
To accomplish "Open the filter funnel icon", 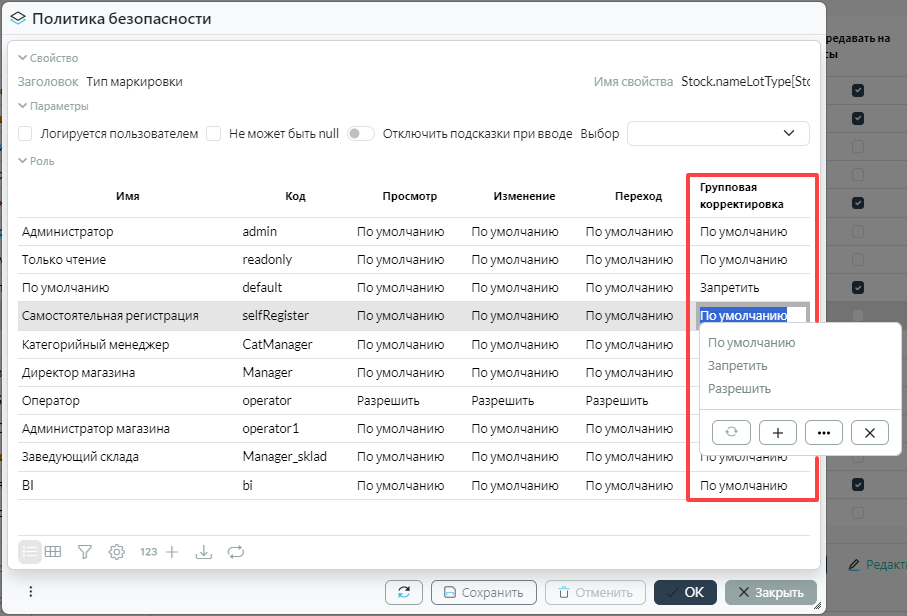I will [85, 551].
